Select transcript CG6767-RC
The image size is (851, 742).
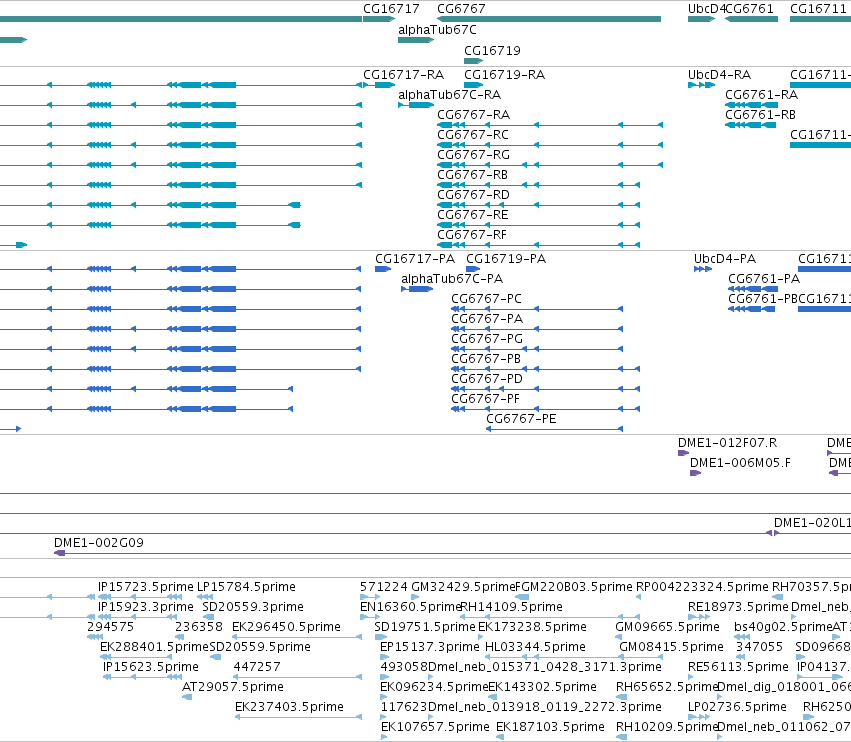[x=473, y=135]
